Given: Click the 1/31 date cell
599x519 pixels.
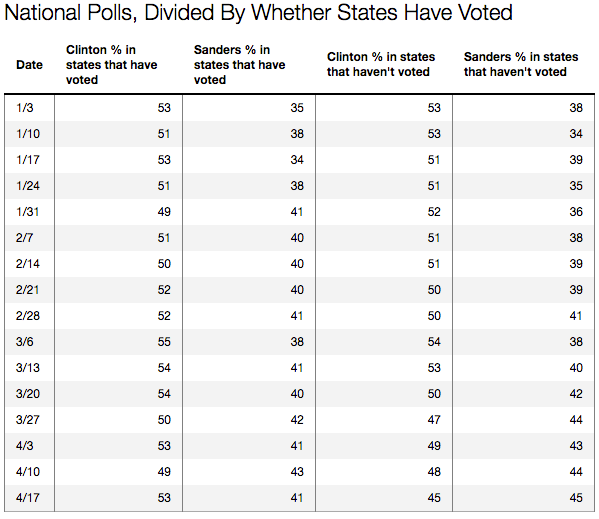Looking at the screenshot, I should (x=28, y=212).
